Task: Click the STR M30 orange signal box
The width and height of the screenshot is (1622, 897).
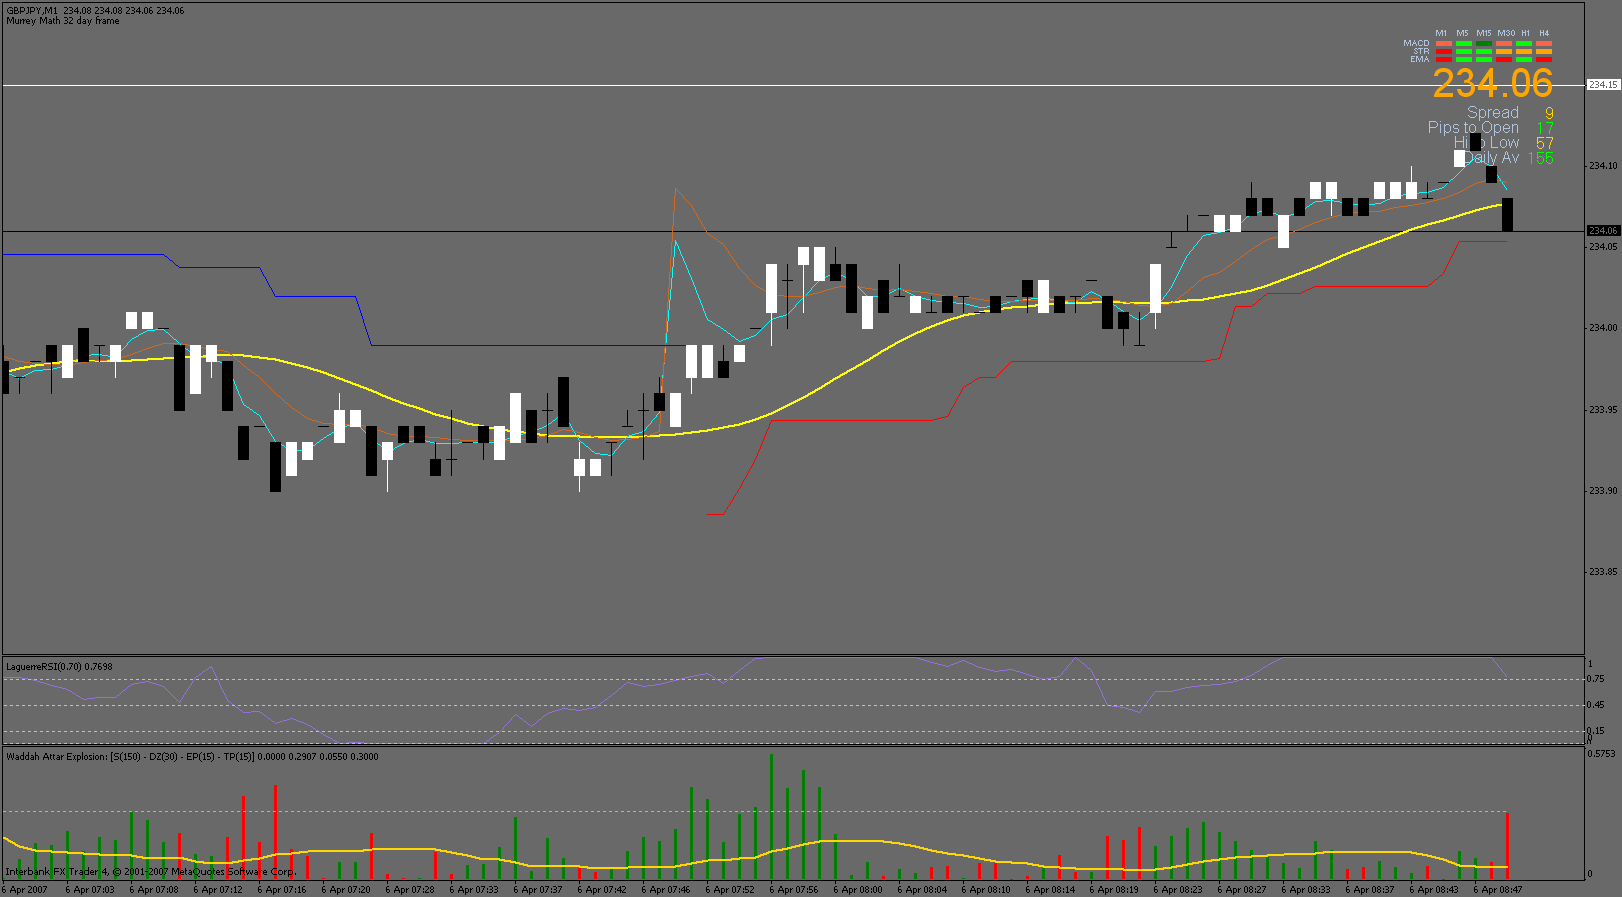Action: pyautogui.click(x=1504, y=52)
